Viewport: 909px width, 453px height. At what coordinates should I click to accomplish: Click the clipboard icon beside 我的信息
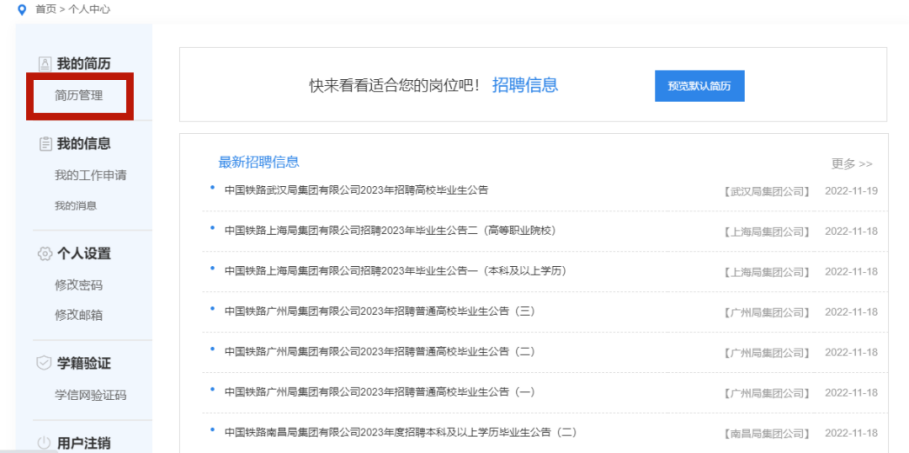pos(45,144)
